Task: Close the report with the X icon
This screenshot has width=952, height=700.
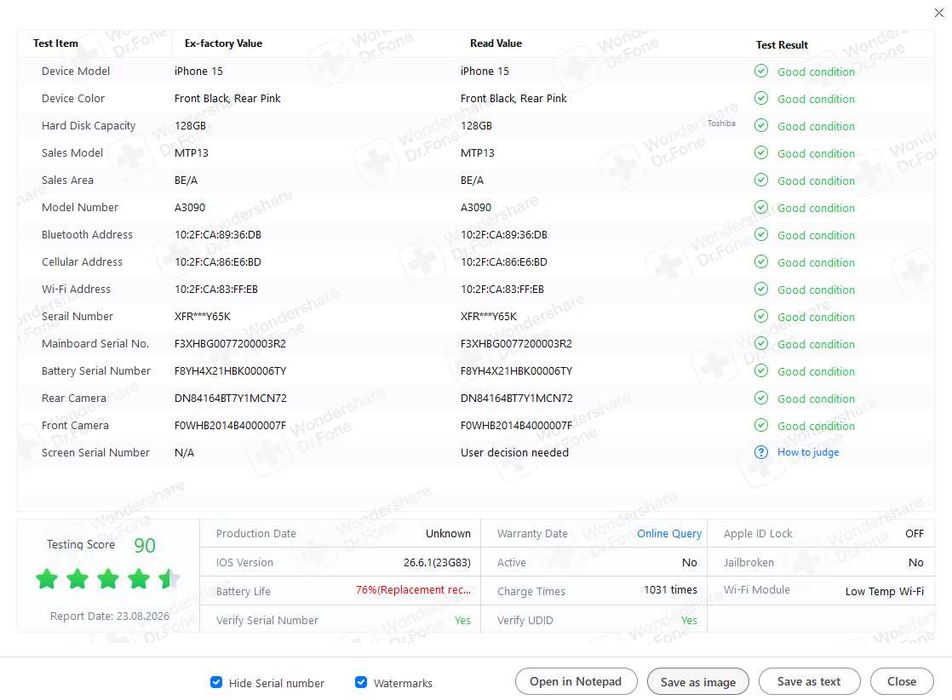Action: tap(939, 13)
